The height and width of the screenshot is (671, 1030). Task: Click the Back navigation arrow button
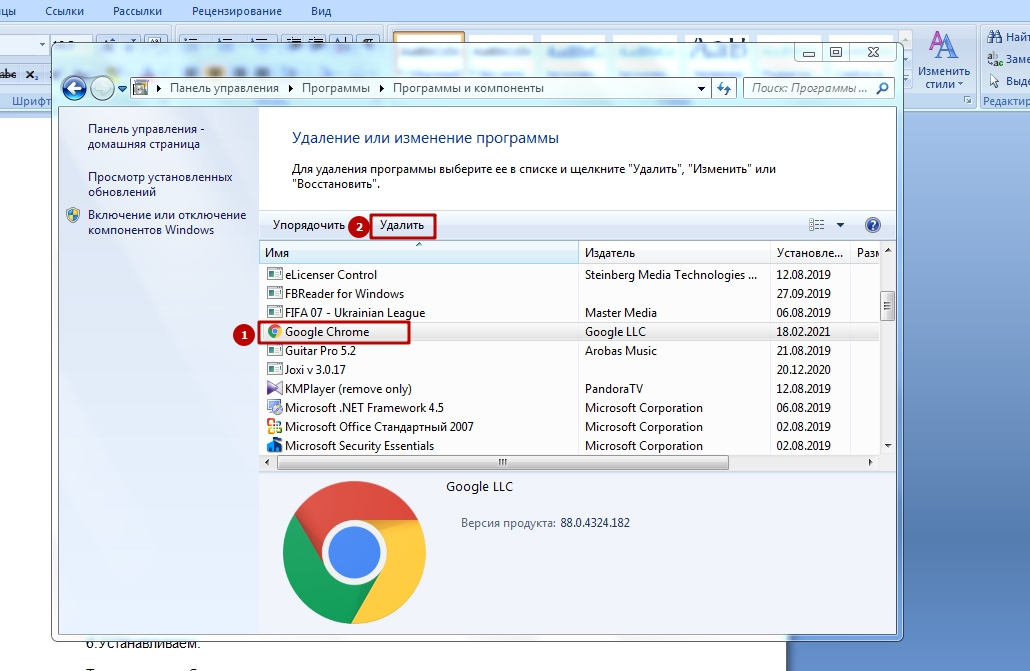point(74,88)
